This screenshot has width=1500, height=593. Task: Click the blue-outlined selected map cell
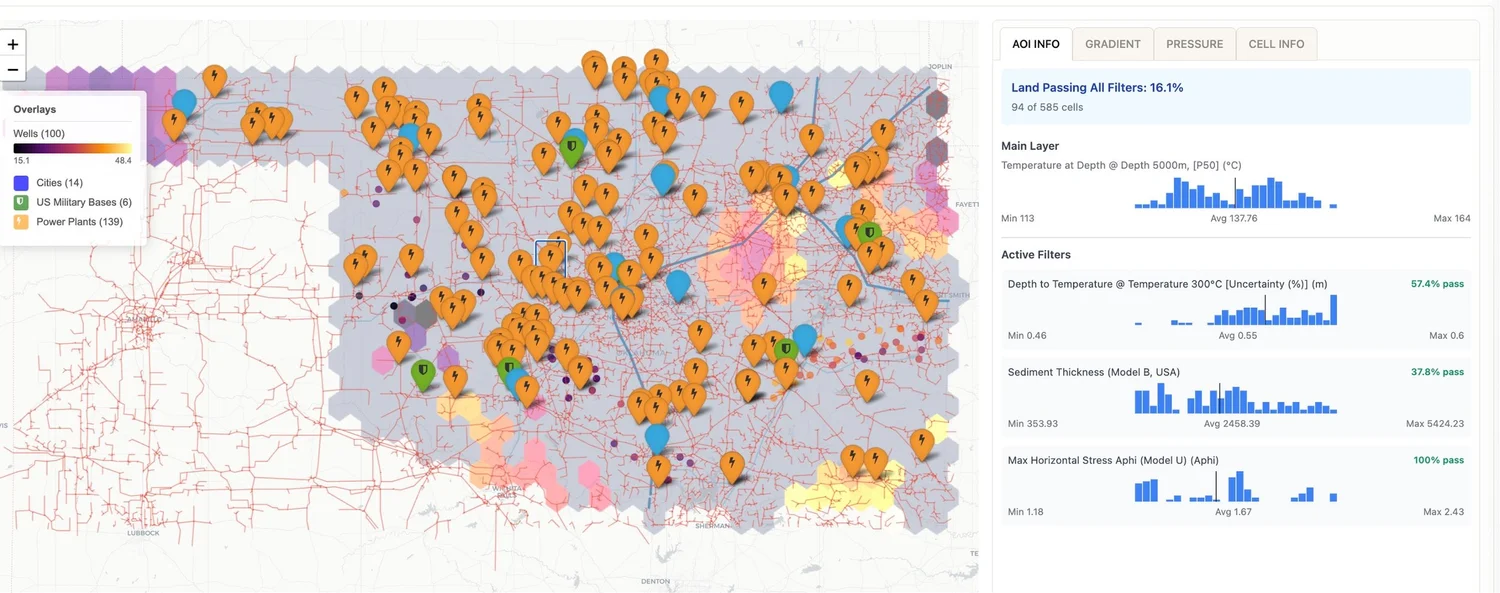tap(550, 258)
